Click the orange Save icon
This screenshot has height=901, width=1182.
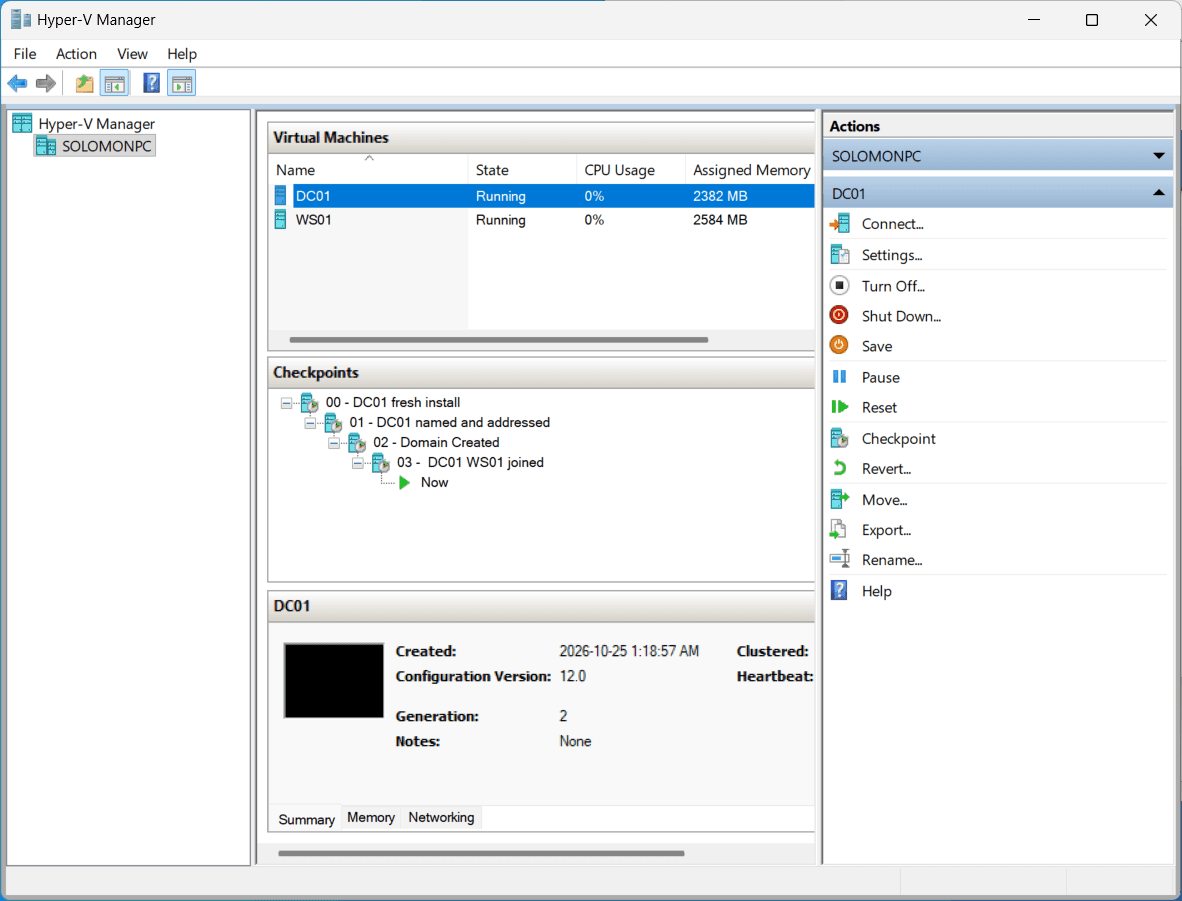(x=839, y=346)
